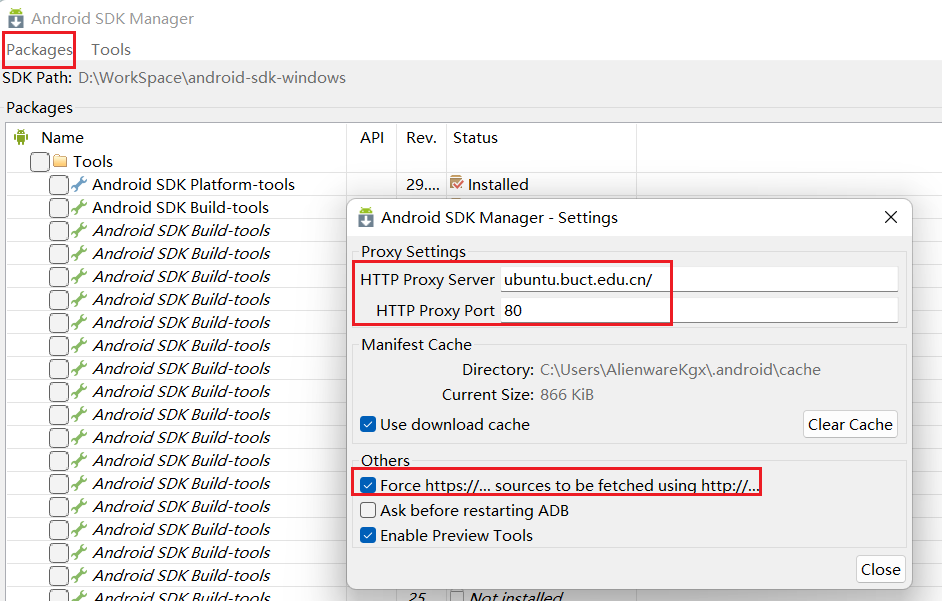Click the HTTP Proxy Server input field
Viewport: 942px width, 601px height.
click(699, 279)
